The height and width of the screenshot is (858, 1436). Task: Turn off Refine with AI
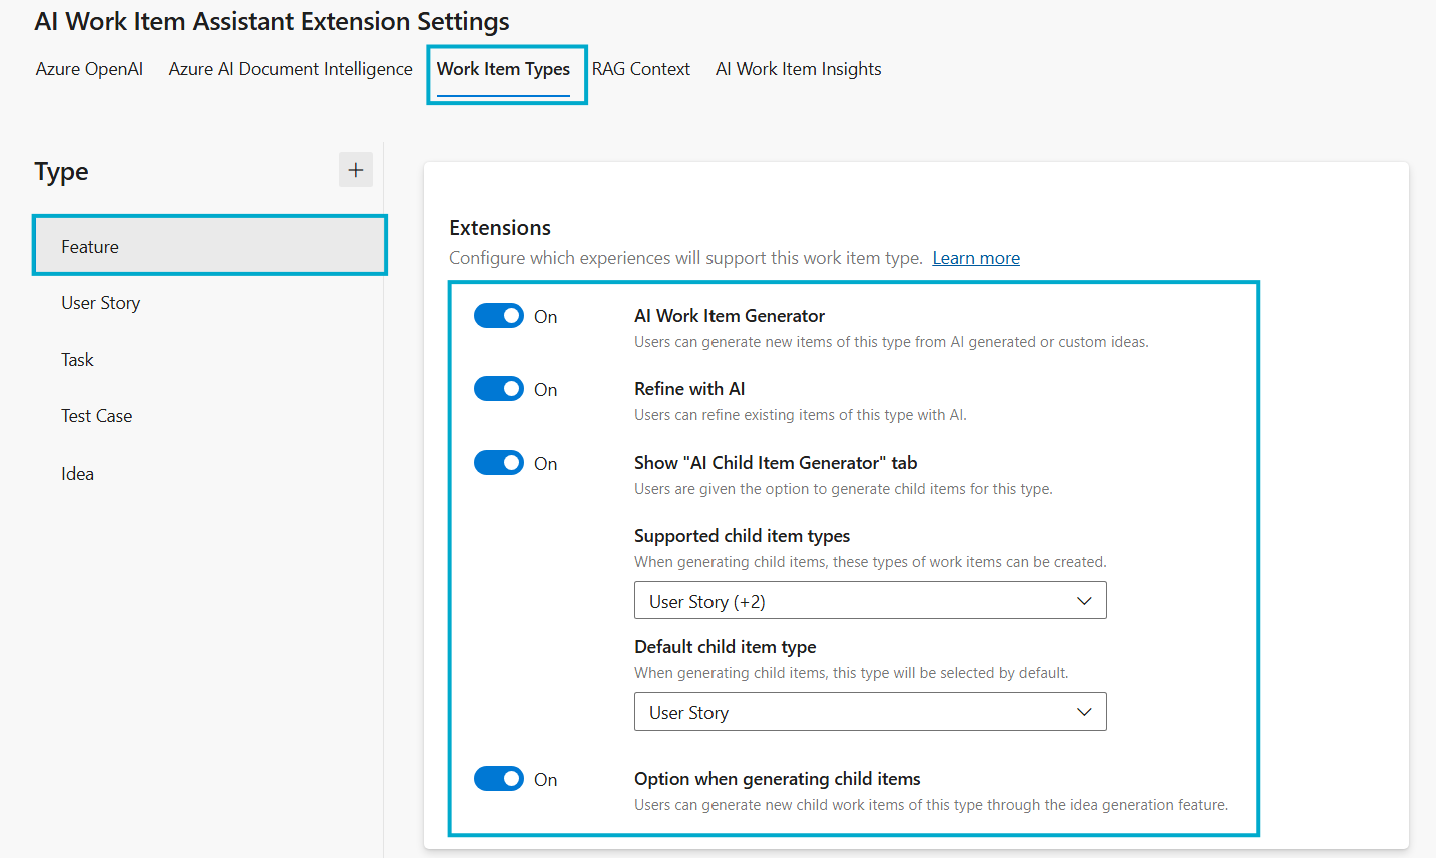(498, 388)
